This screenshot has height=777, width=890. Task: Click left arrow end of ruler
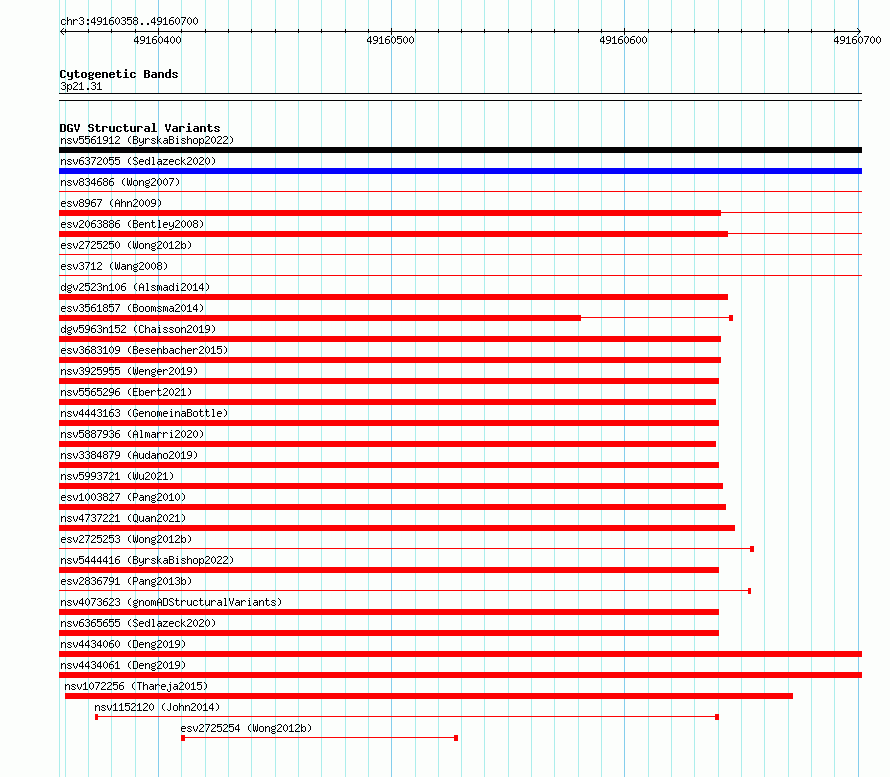click(x=62, y=31)
